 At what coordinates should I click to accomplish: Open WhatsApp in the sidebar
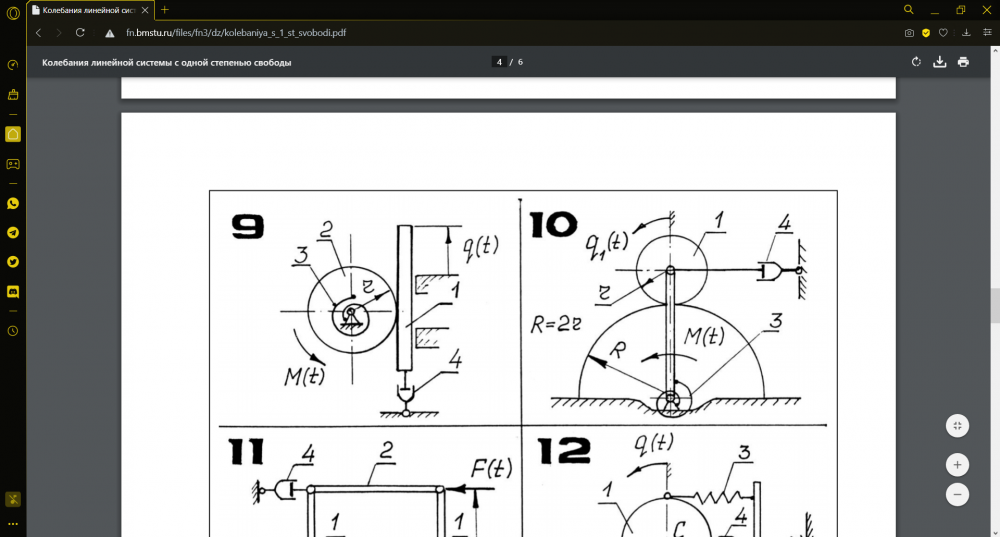click(x=13, y=203)
